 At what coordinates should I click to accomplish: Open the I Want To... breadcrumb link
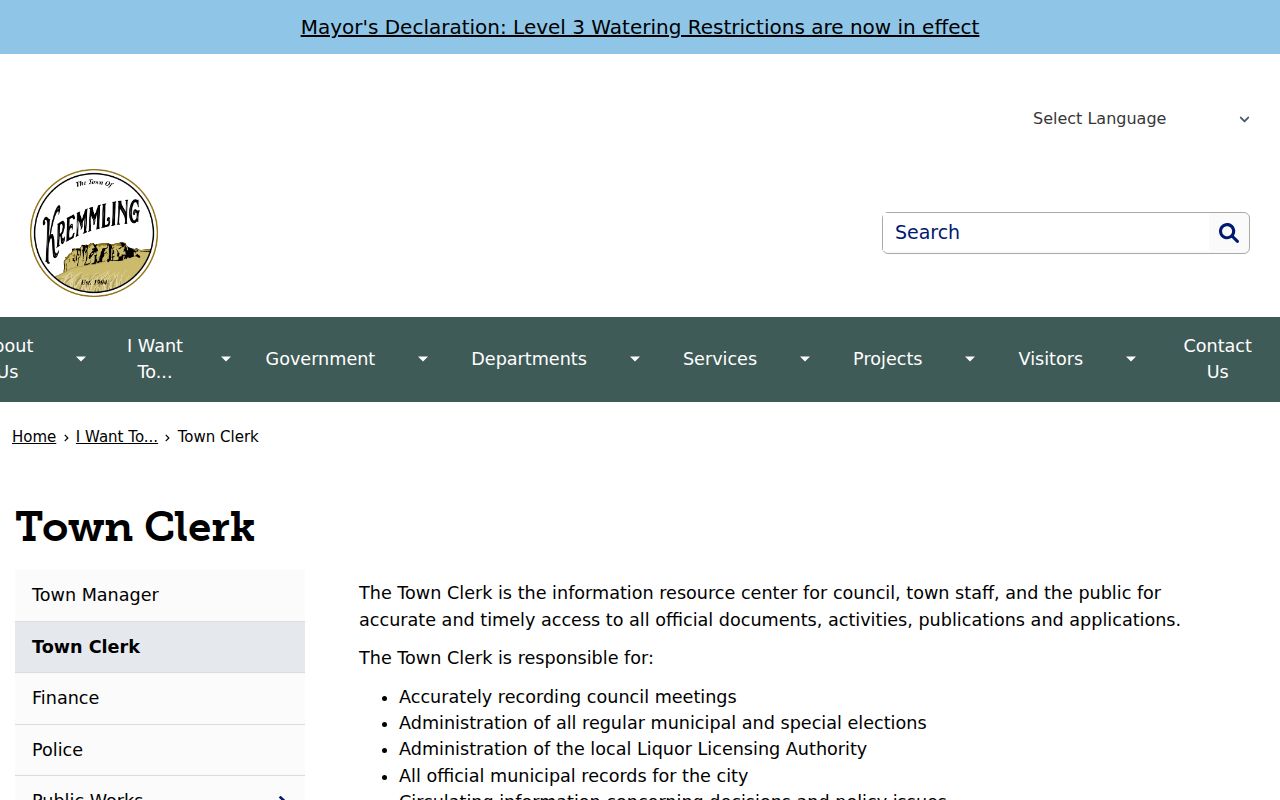[x=117, y=437]
